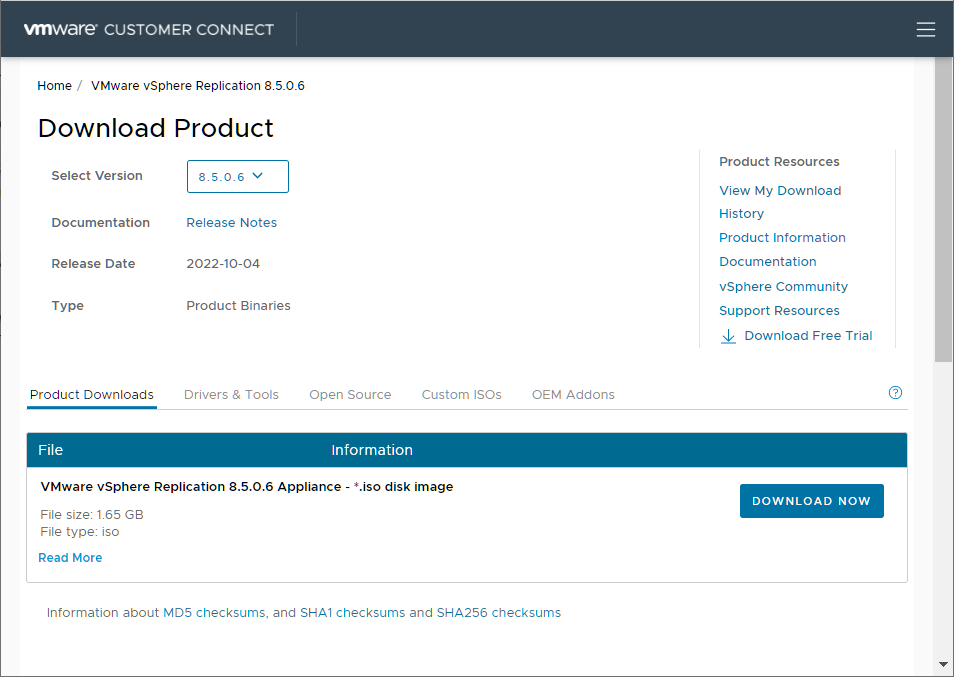Image resolution: width=954 pixels, height=677 pixels.
Task: Open View My Download History link
Action: 780,202
